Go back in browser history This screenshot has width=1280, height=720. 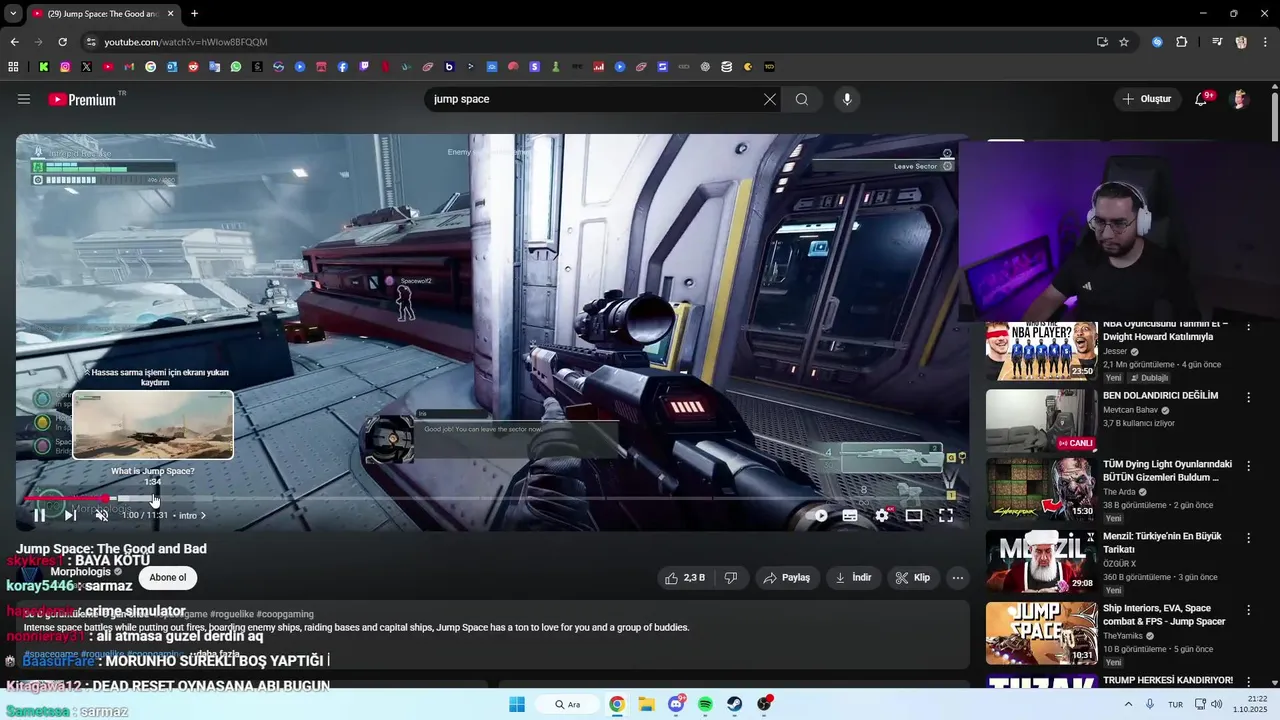tap(14, 42)
